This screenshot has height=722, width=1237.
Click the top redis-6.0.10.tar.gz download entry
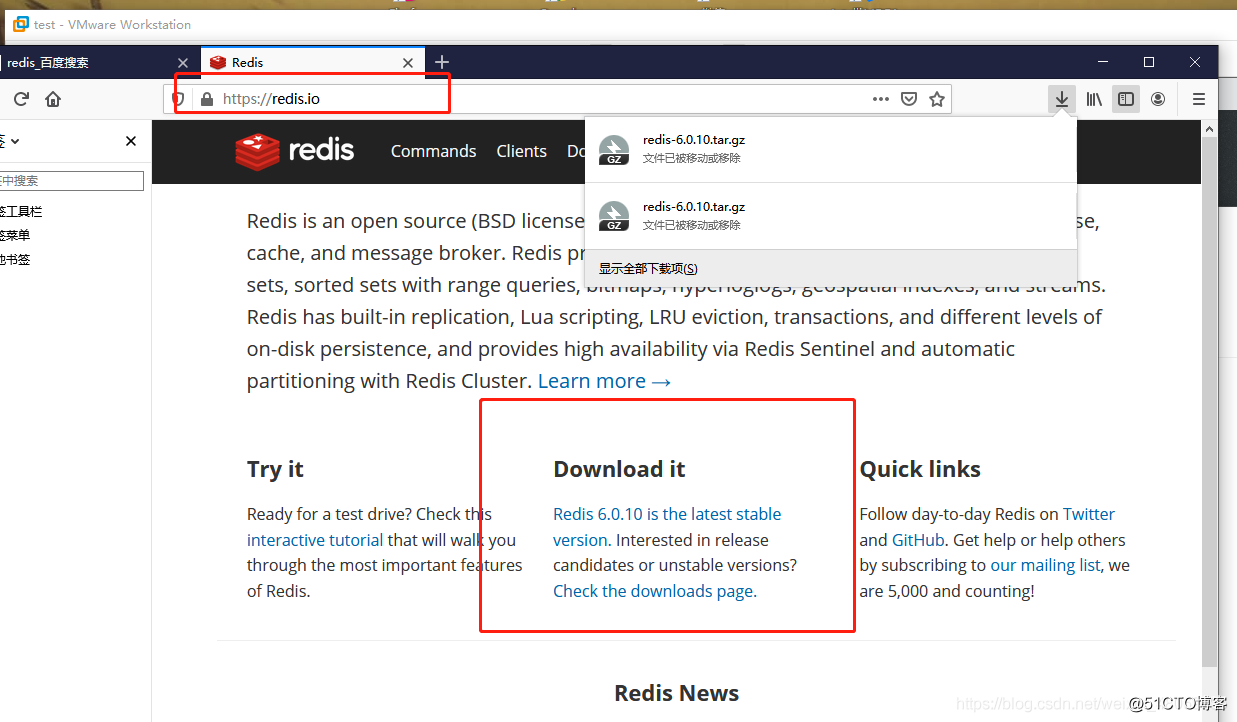coord(831,150)
